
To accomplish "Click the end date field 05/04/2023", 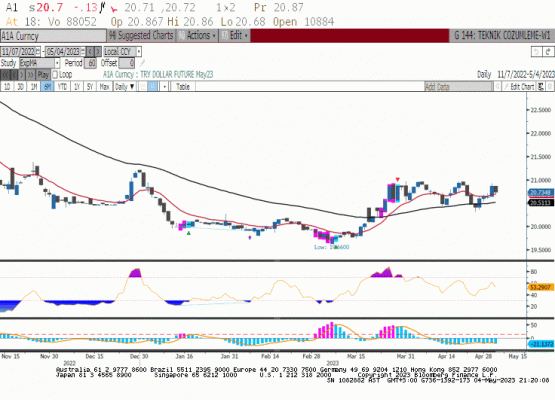I will point(63,52).
